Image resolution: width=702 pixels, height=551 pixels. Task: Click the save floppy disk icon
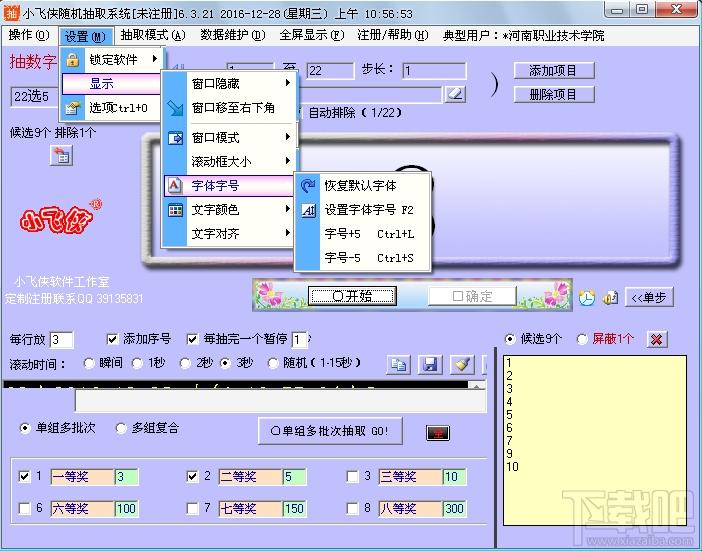click(x=430, y=364)
